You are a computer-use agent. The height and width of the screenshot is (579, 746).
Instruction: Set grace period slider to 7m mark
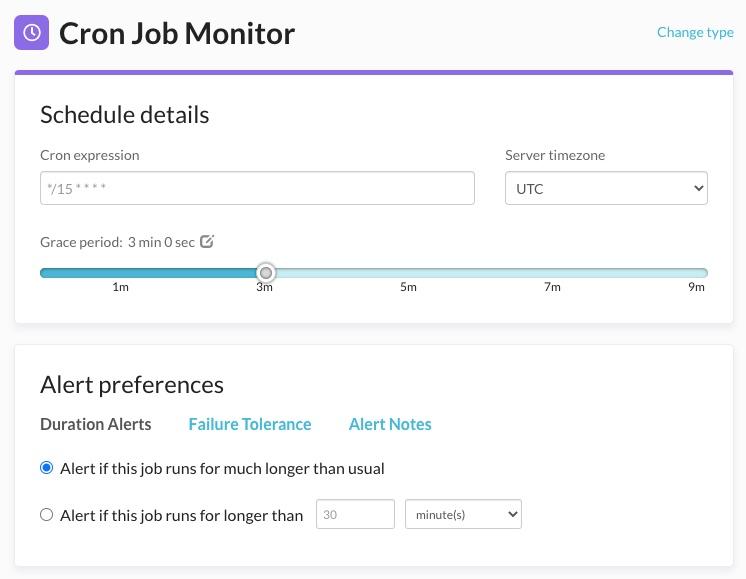pyautogui.click(x=552, y=273)
